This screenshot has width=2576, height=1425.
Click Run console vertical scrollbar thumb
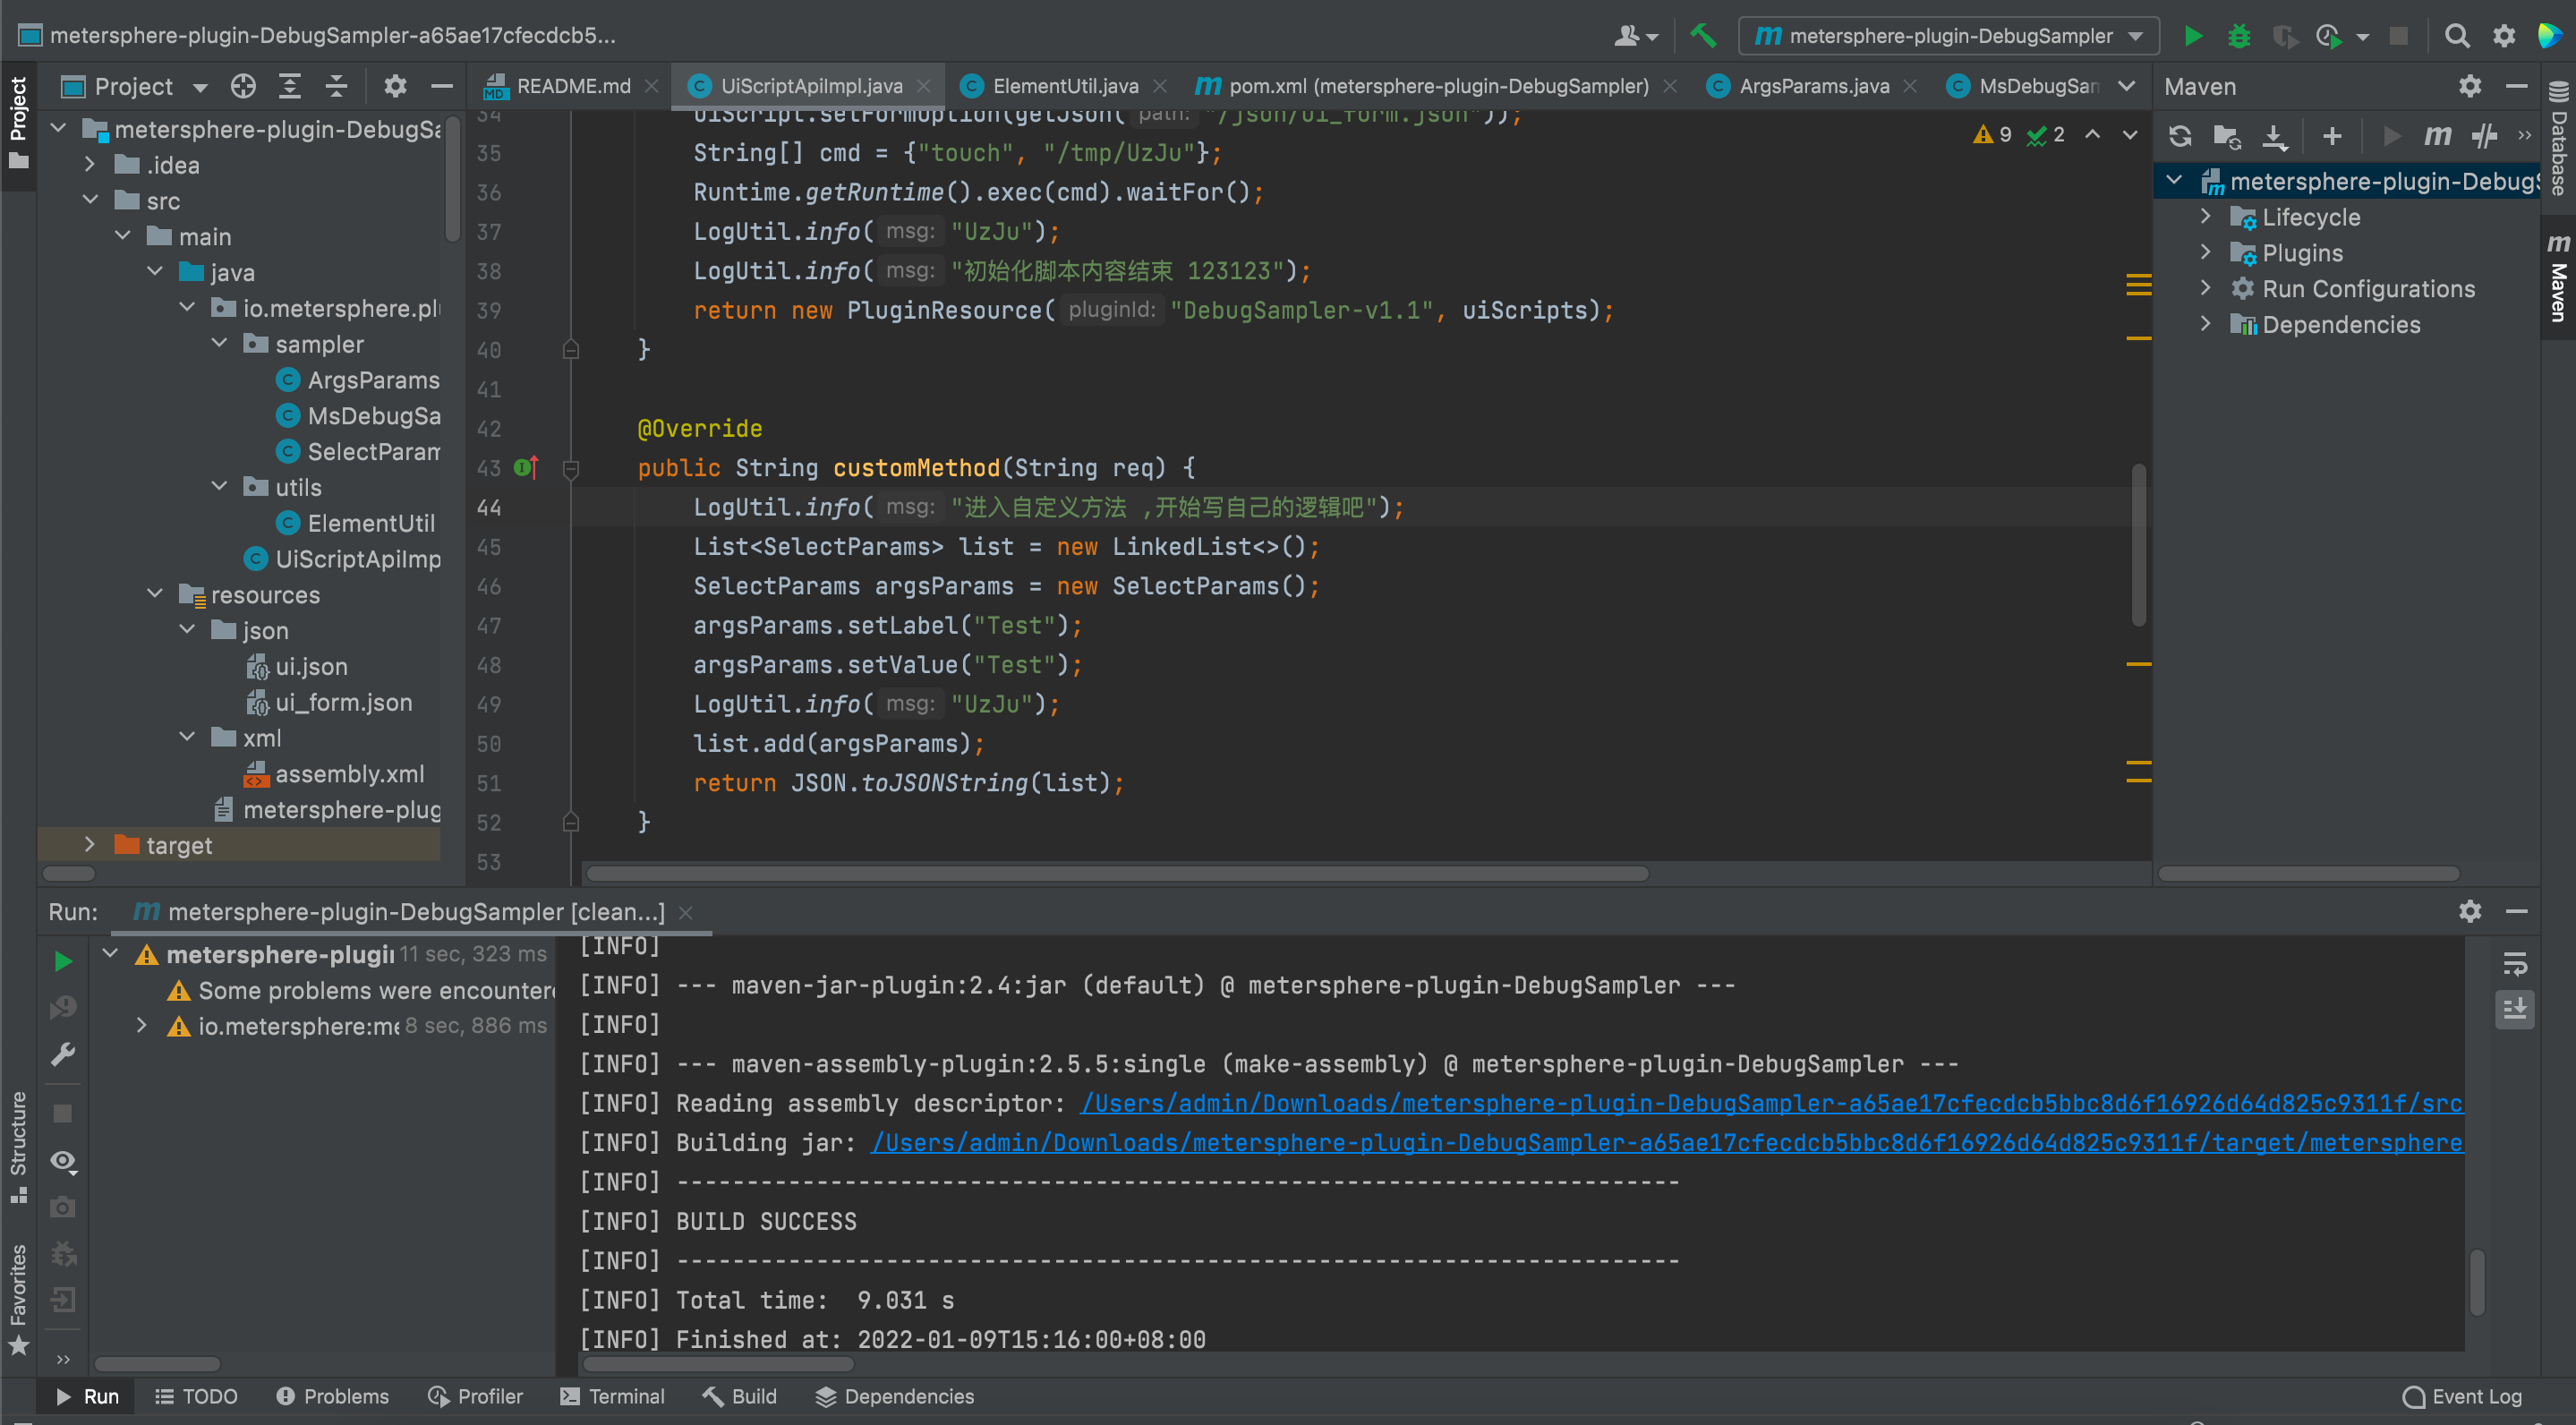[2477, 1282]
